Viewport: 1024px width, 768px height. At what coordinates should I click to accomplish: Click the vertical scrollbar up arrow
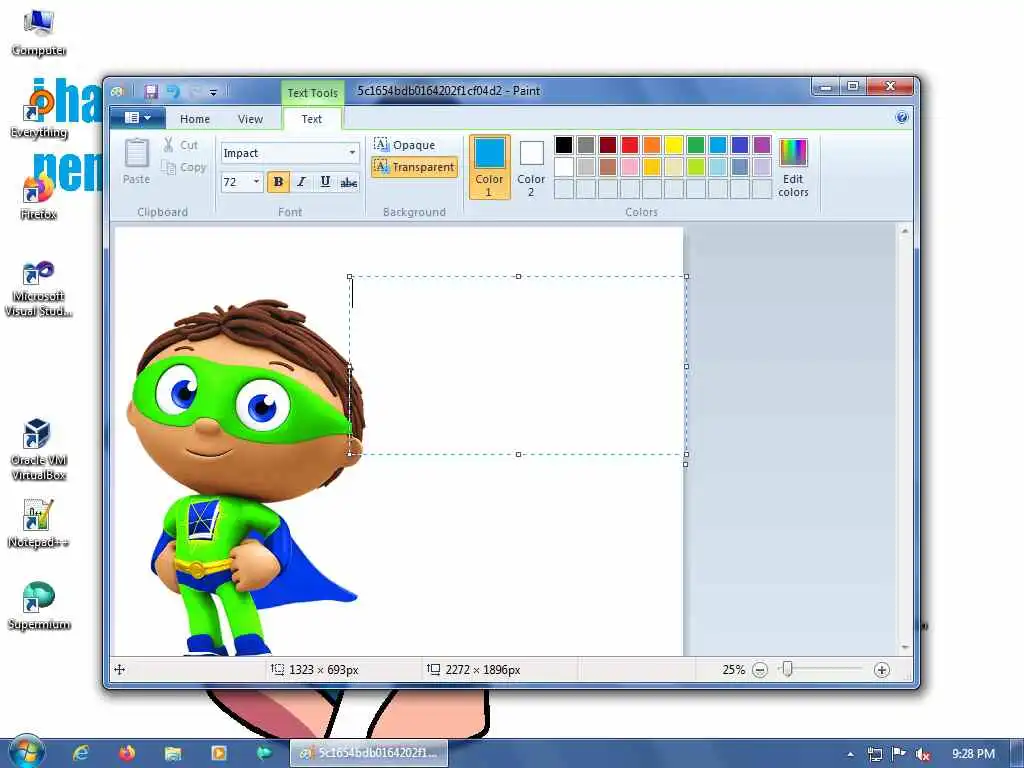[905, 231]
